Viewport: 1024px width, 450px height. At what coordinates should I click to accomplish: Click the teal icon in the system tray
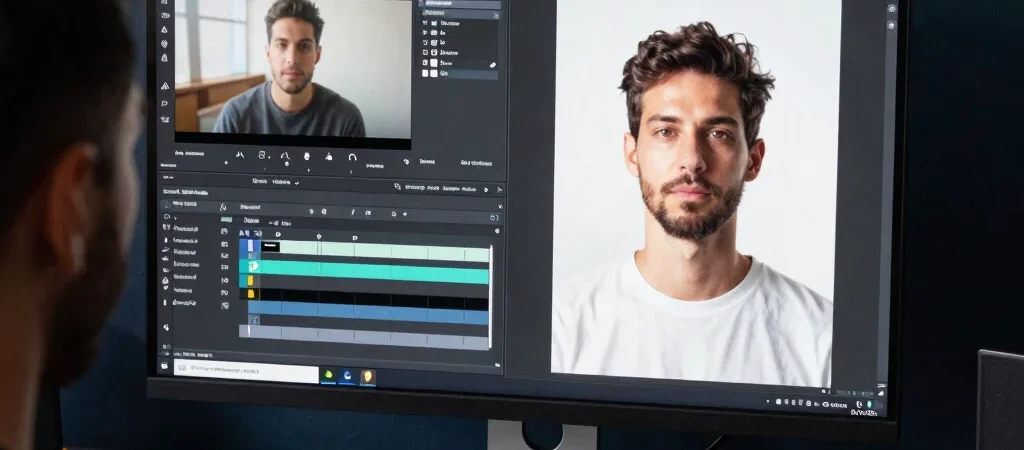[869, 404]
